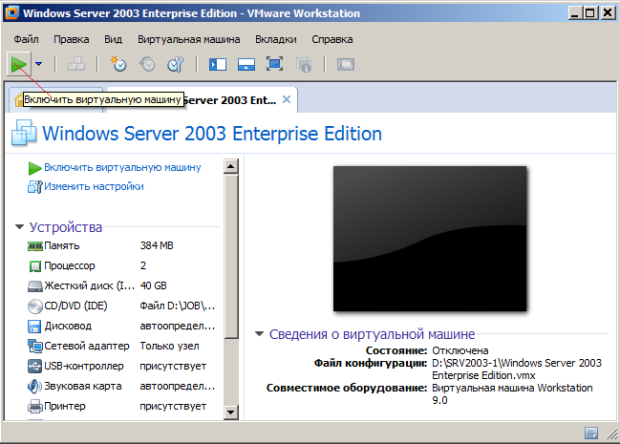Image resolution: width=620 pixels, height=444 pixels.
Task: Open the Справка menu
Action: point(332,39)
